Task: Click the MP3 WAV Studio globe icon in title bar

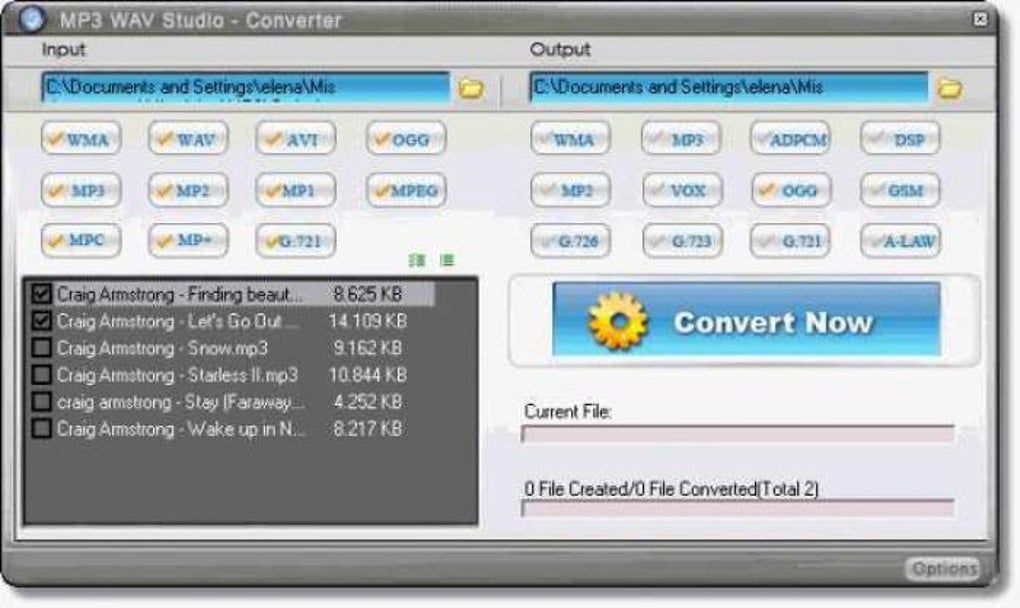Action: pyautogui.click(x=31, y=19)
